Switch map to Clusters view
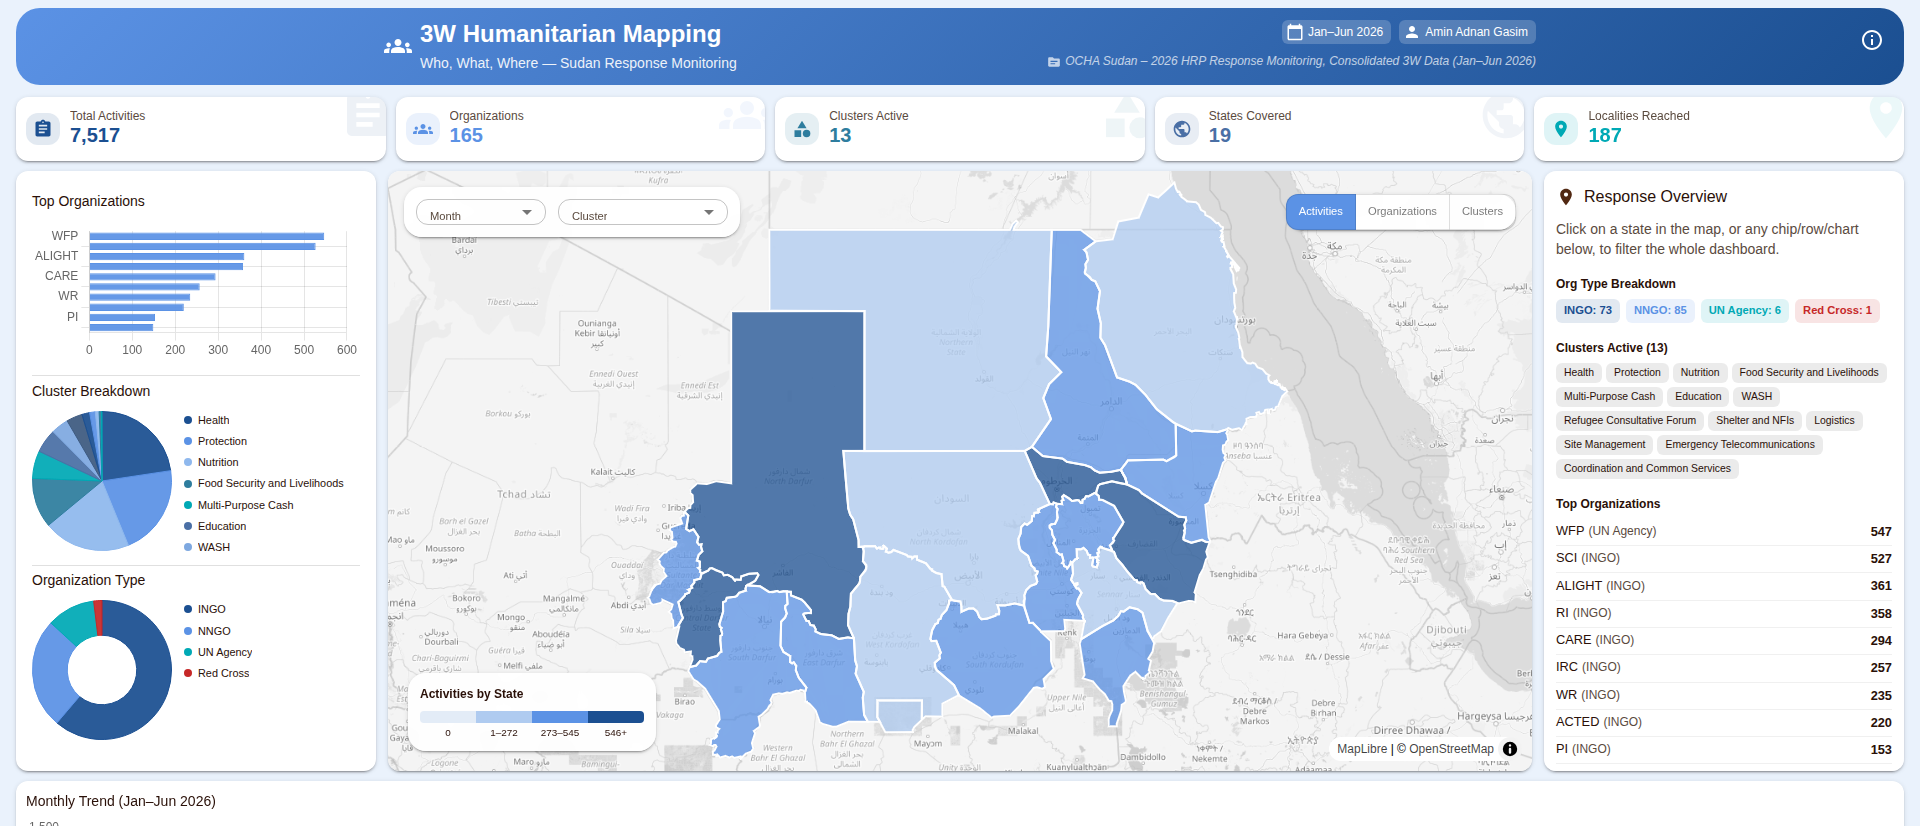Screen dimensions: 1920x826 tap(1482, 212)
